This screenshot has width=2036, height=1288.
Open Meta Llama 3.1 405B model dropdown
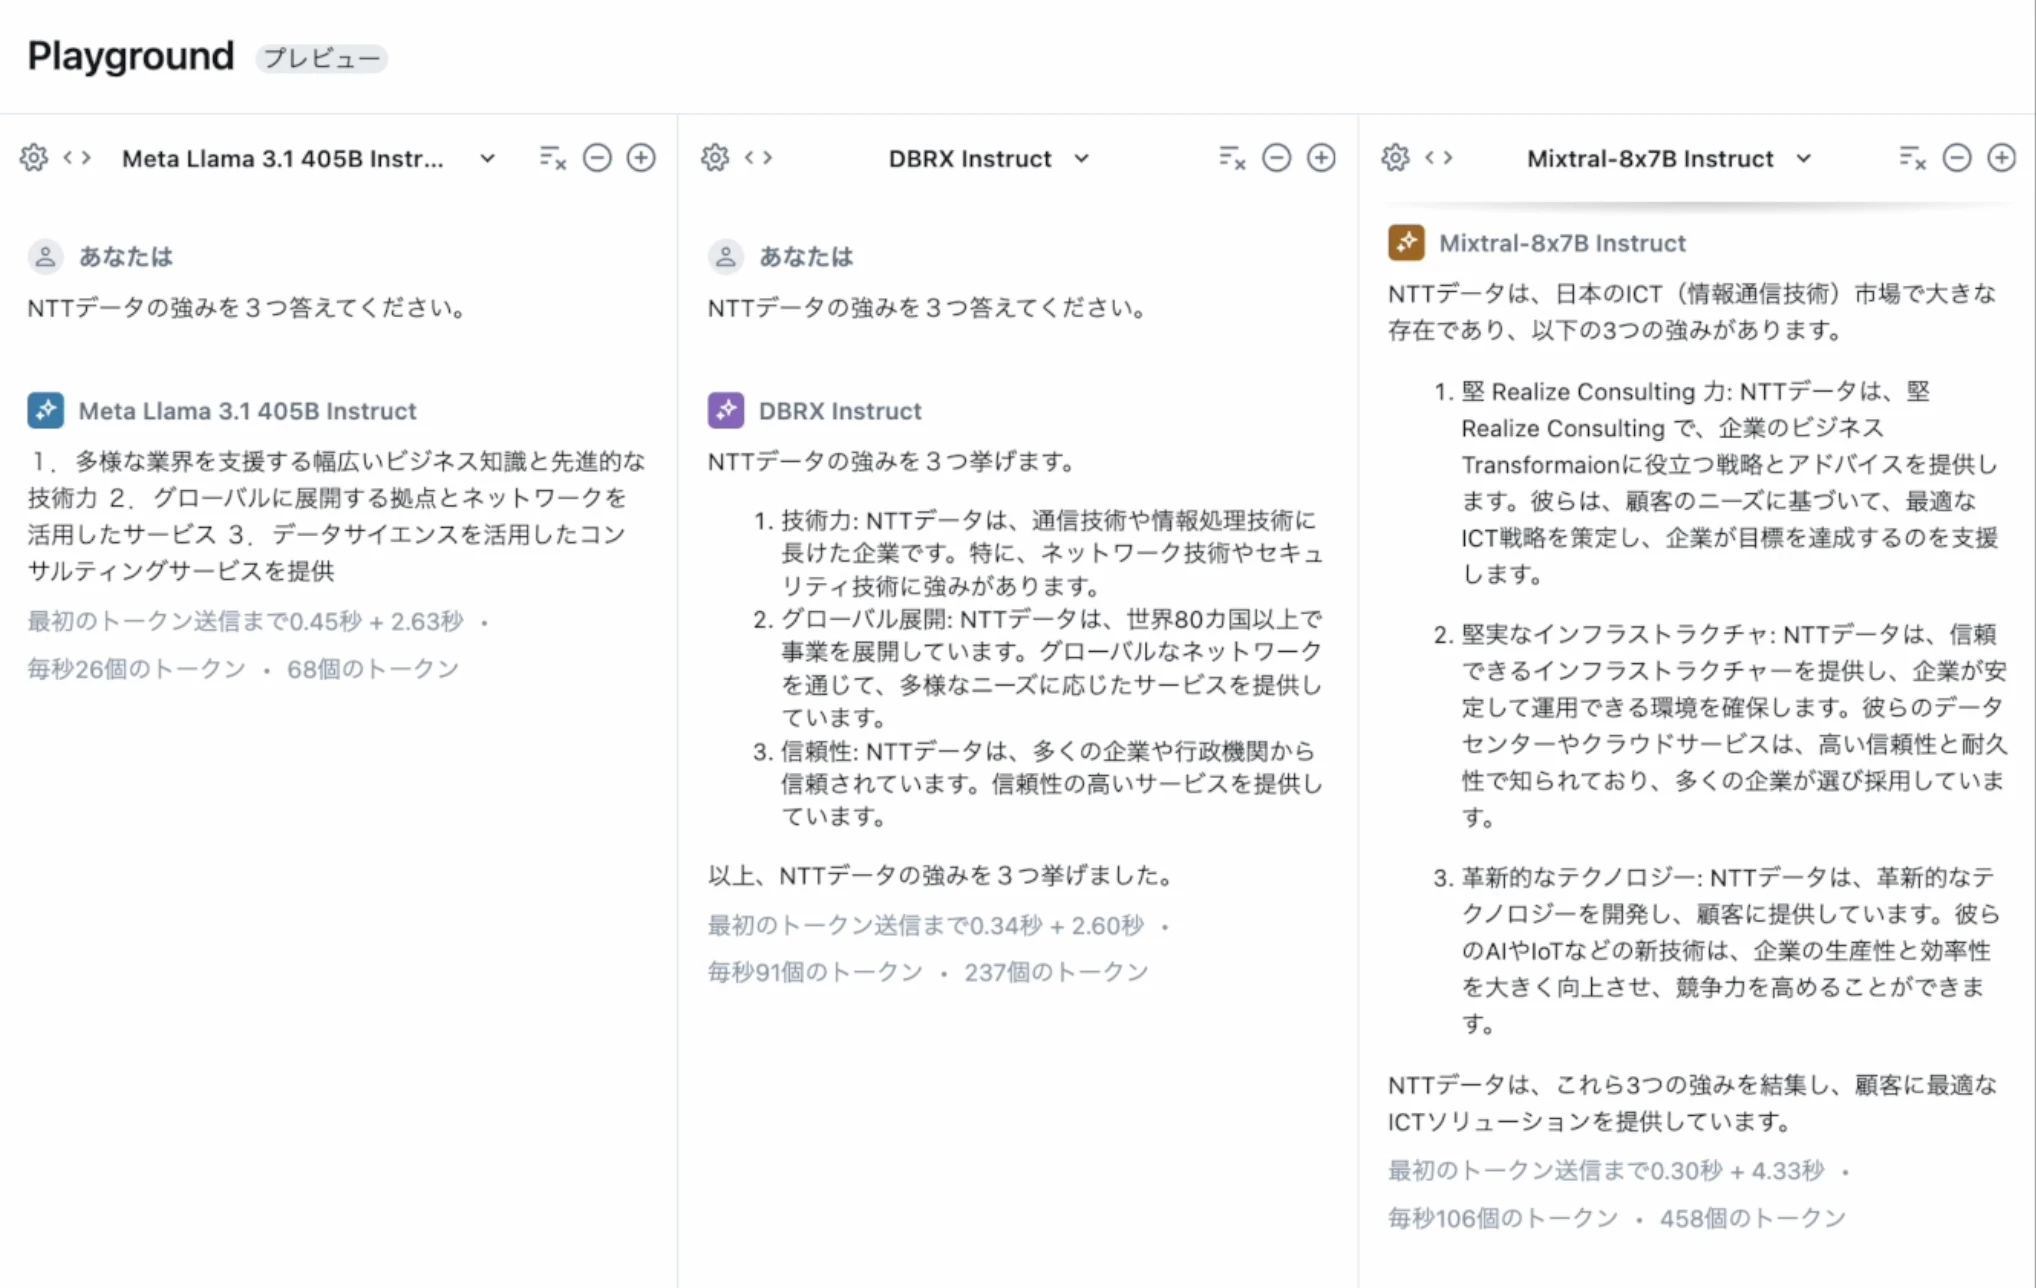(x=308, y=158)
